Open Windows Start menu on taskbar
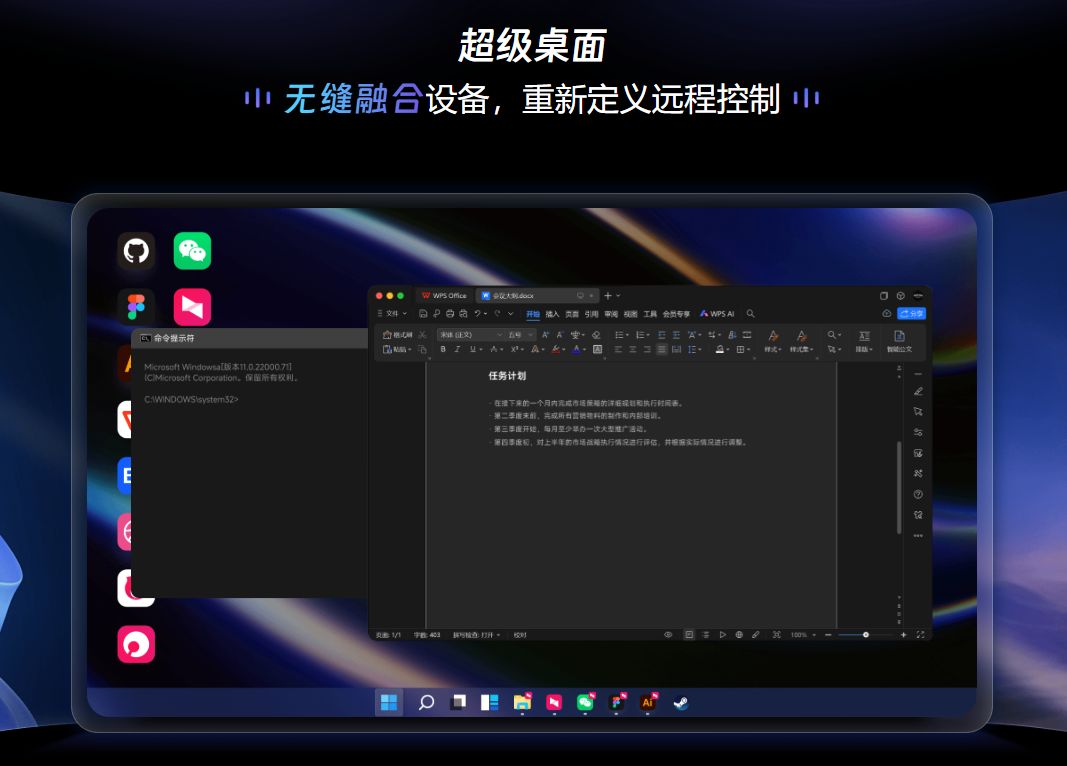Screen dimensions: 1067x766 coord(389,702)
